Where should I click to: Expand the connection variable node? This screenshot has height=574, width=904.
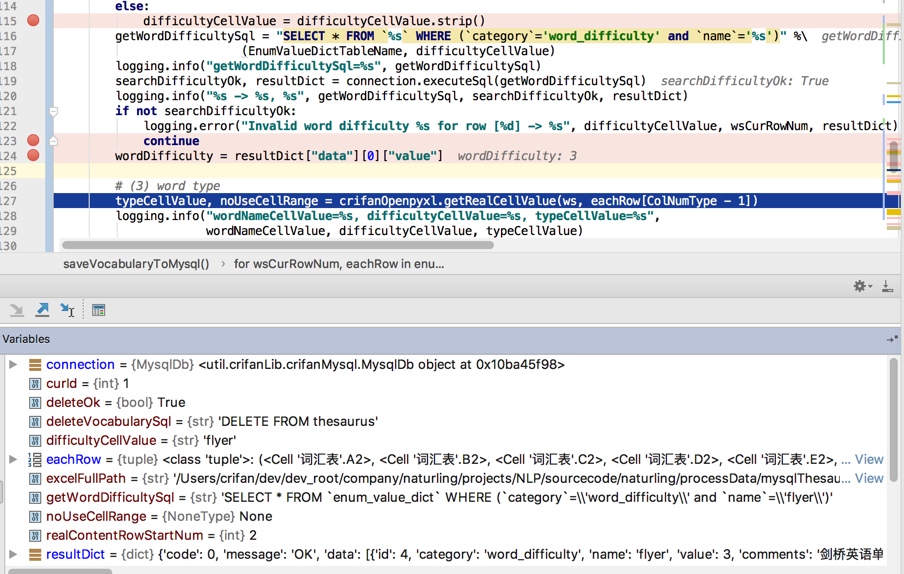[13, 364]
